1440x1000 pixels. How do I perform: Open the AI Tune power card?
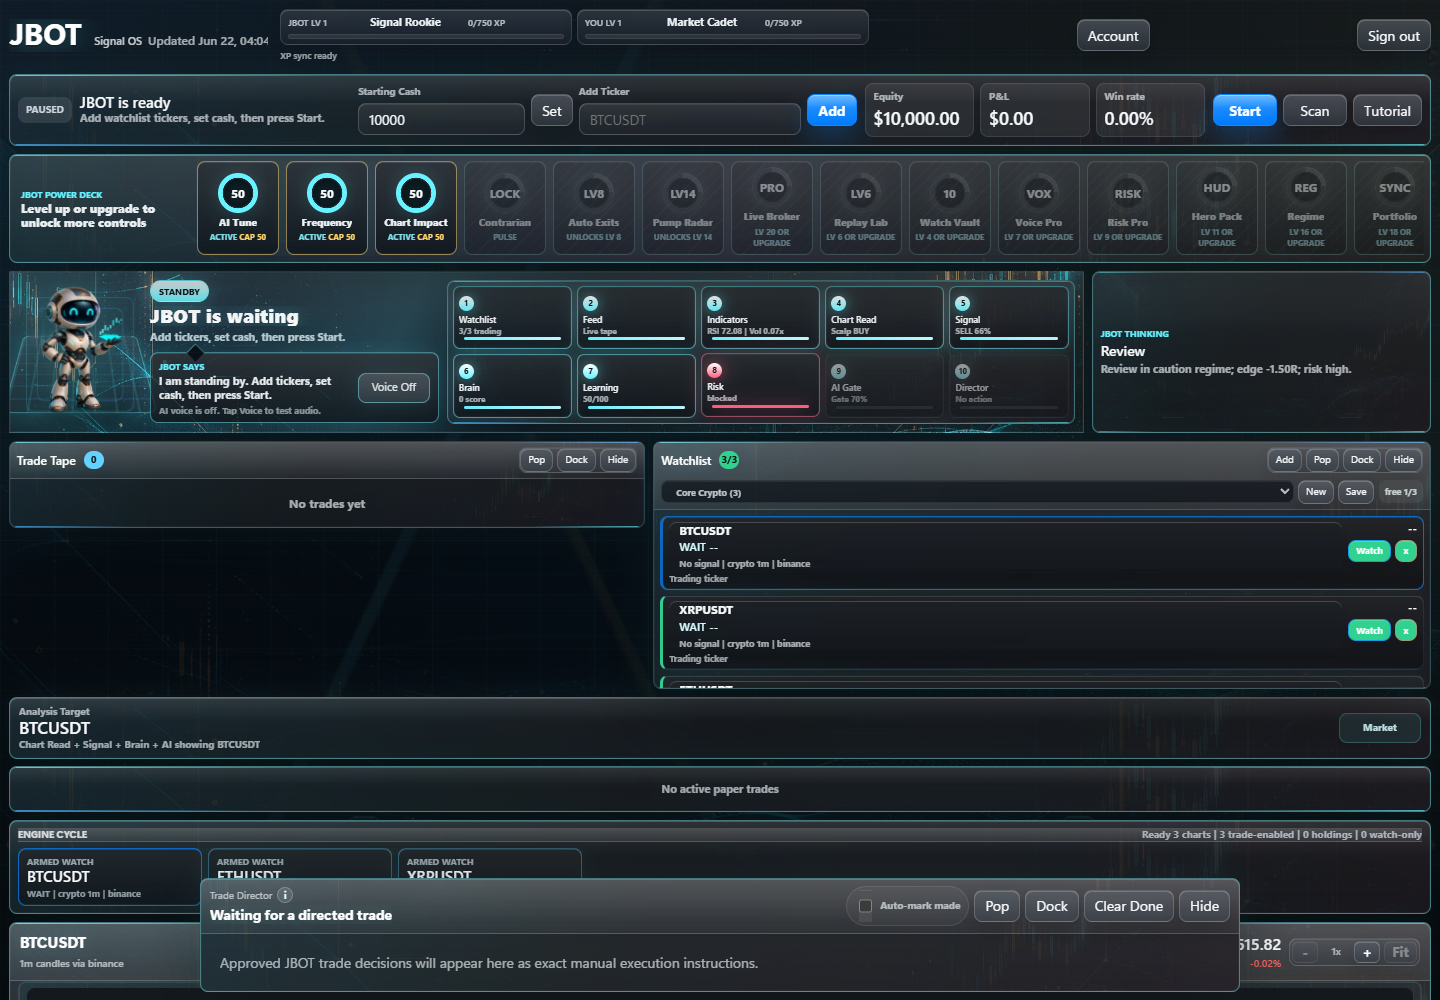[x=238, y=208]
